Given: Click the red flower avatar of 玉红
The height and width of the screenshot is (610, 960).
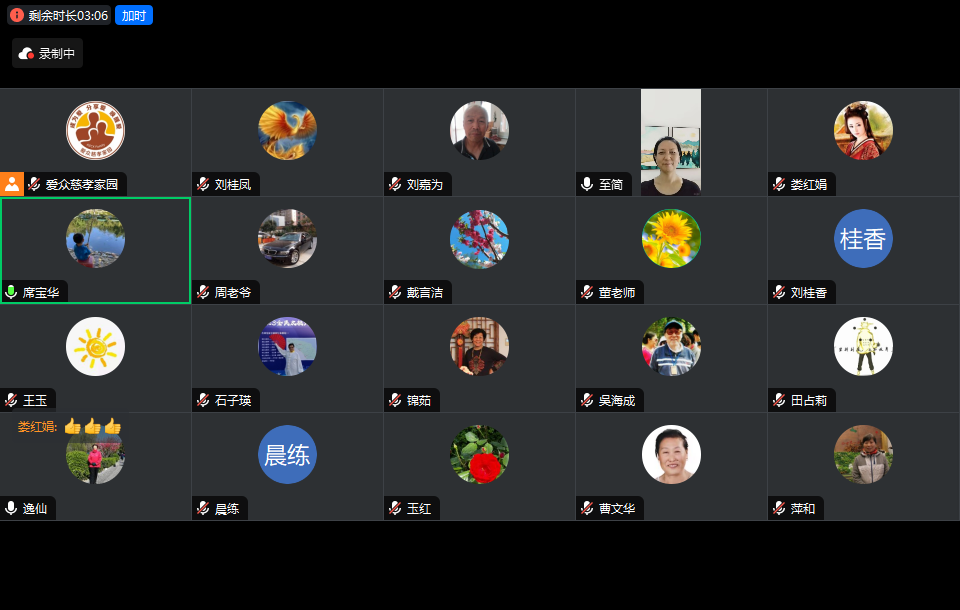Looking at the screenshot, I should tap(479, 454).
